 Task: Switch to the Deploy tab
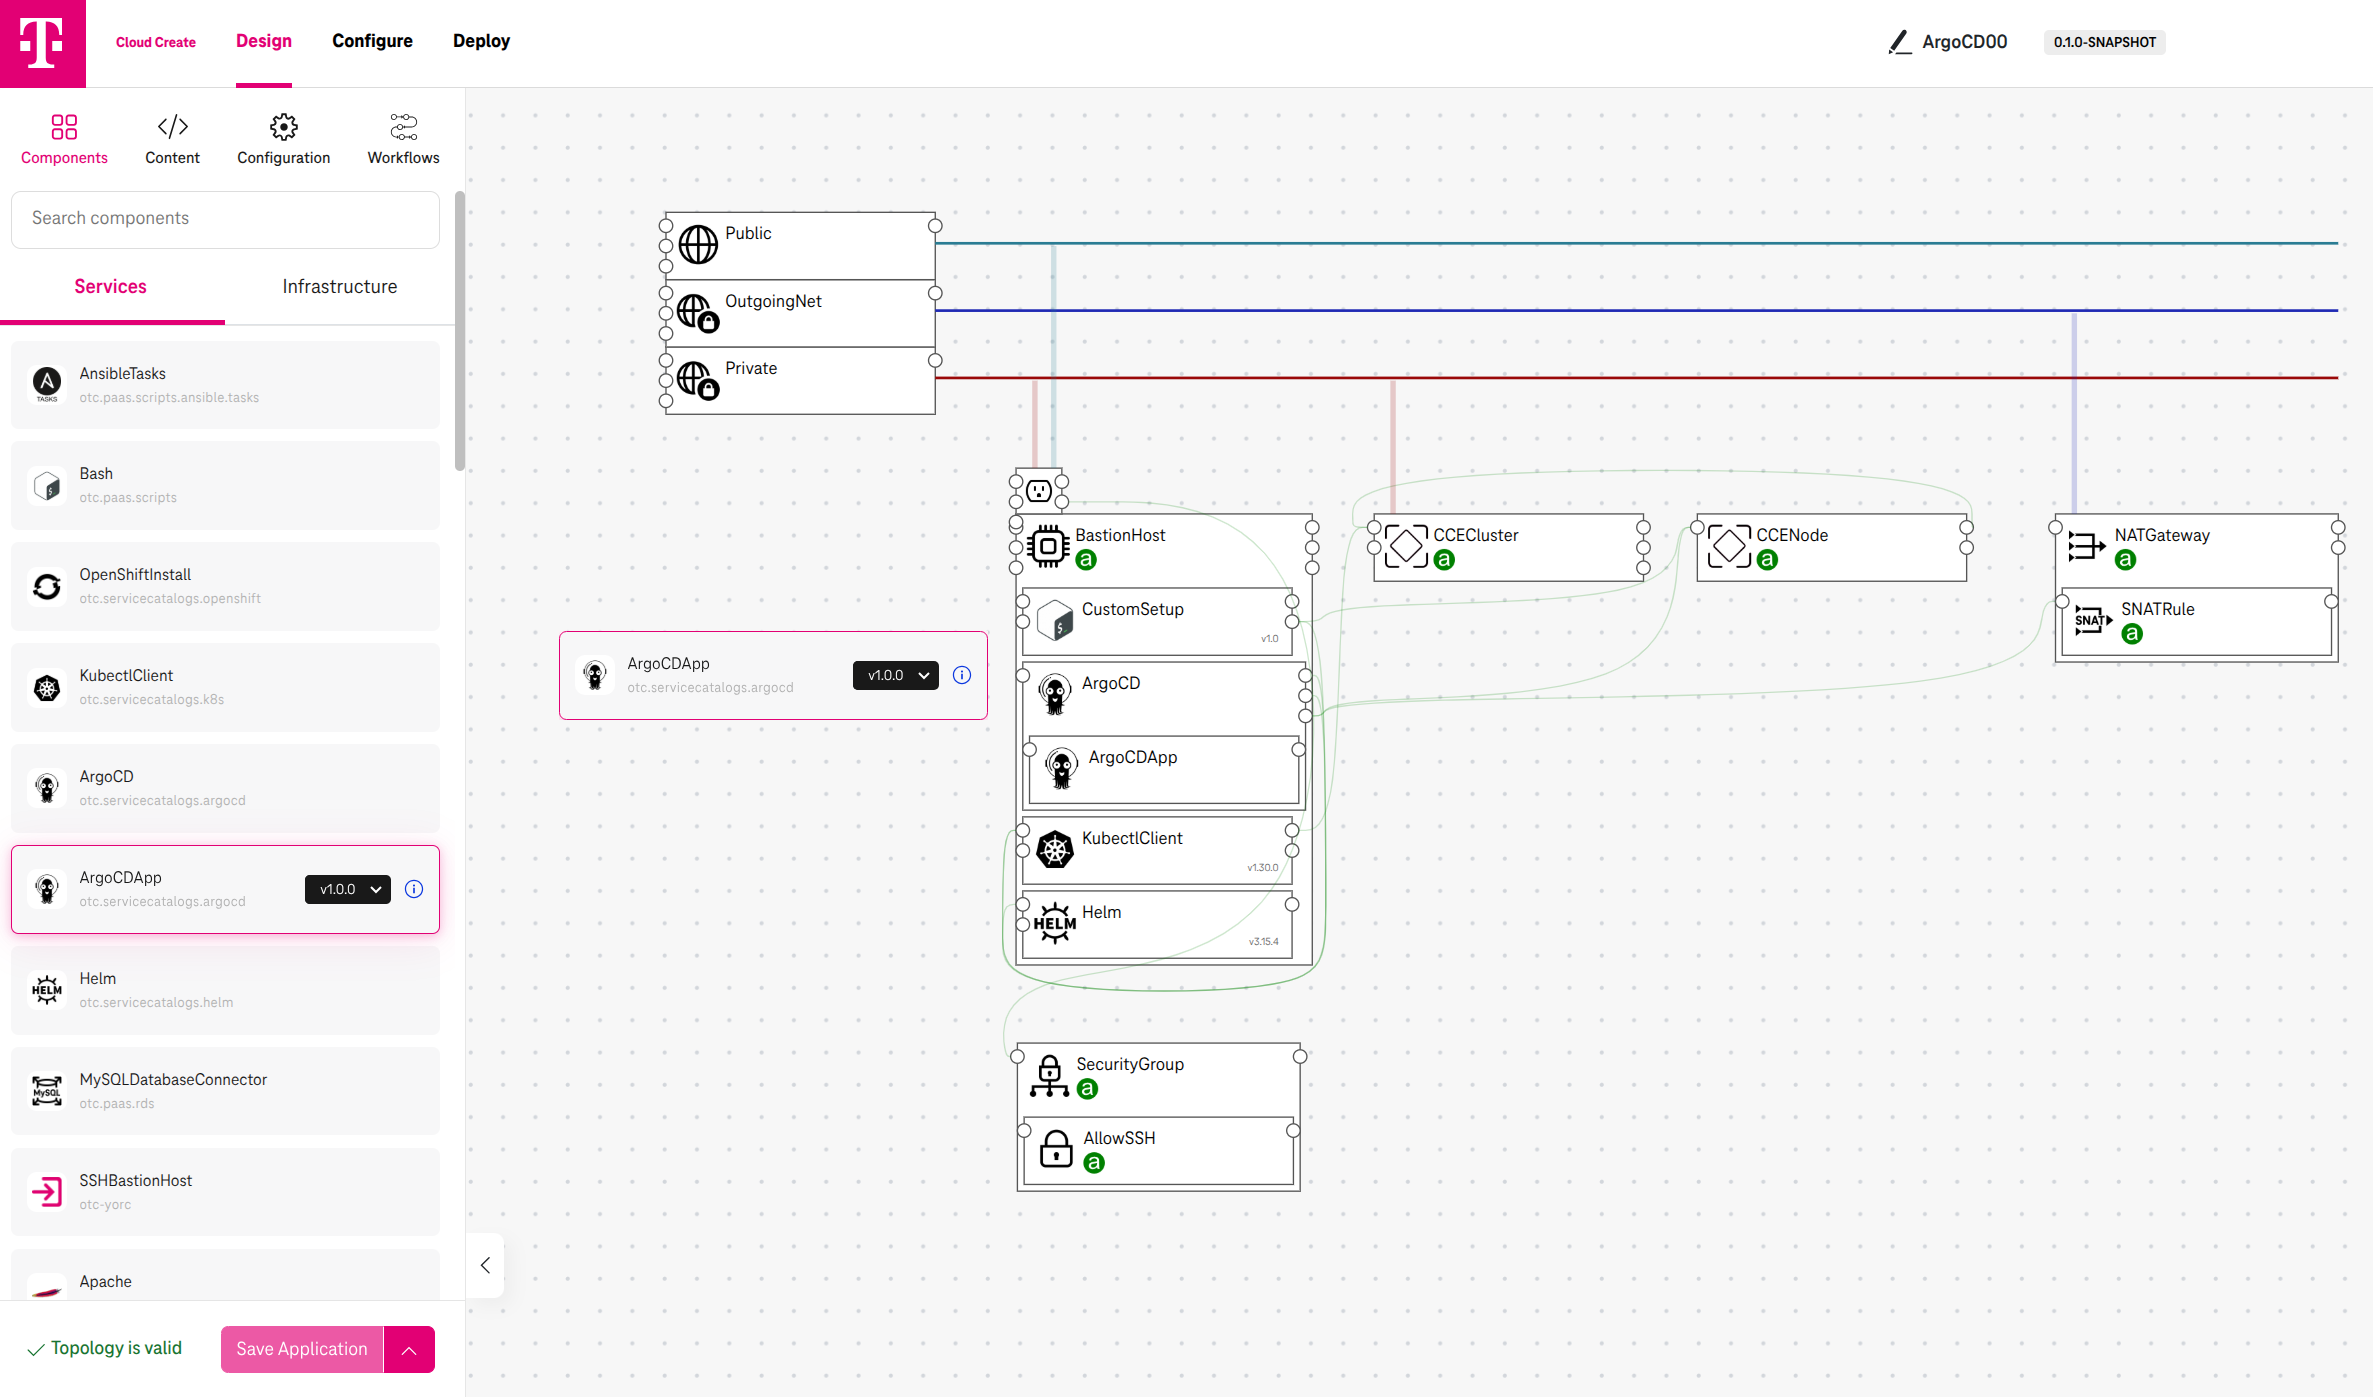(481, 41)
